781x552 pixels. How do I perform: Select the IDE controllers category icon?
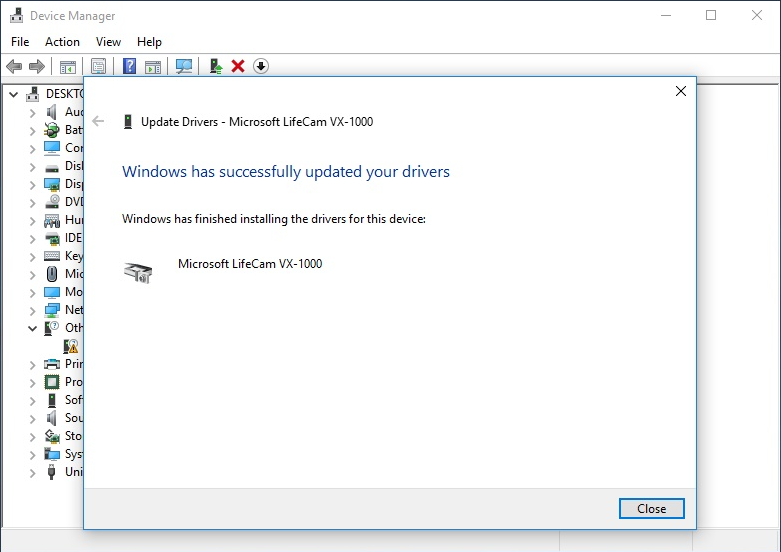(x=52, y=238)
